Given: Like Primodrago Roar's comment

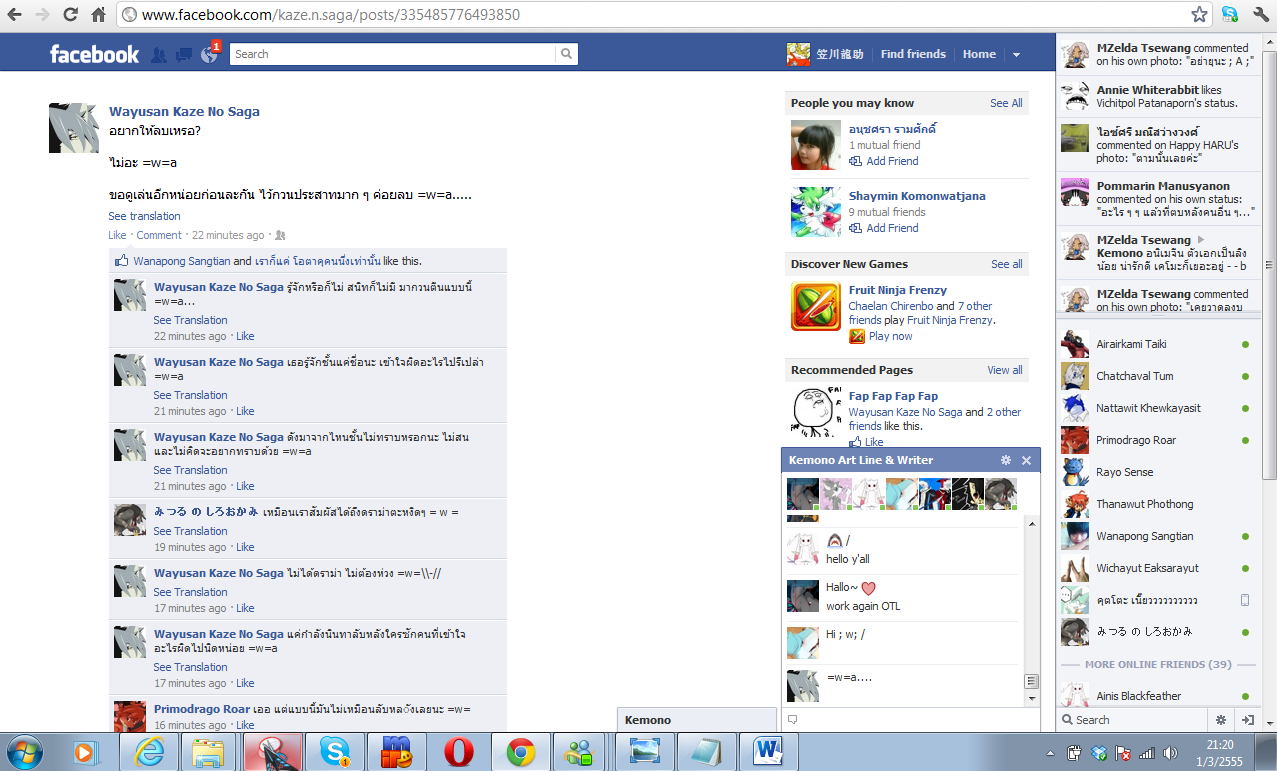Looking at the screenshot, I should (x=245, y=725).
